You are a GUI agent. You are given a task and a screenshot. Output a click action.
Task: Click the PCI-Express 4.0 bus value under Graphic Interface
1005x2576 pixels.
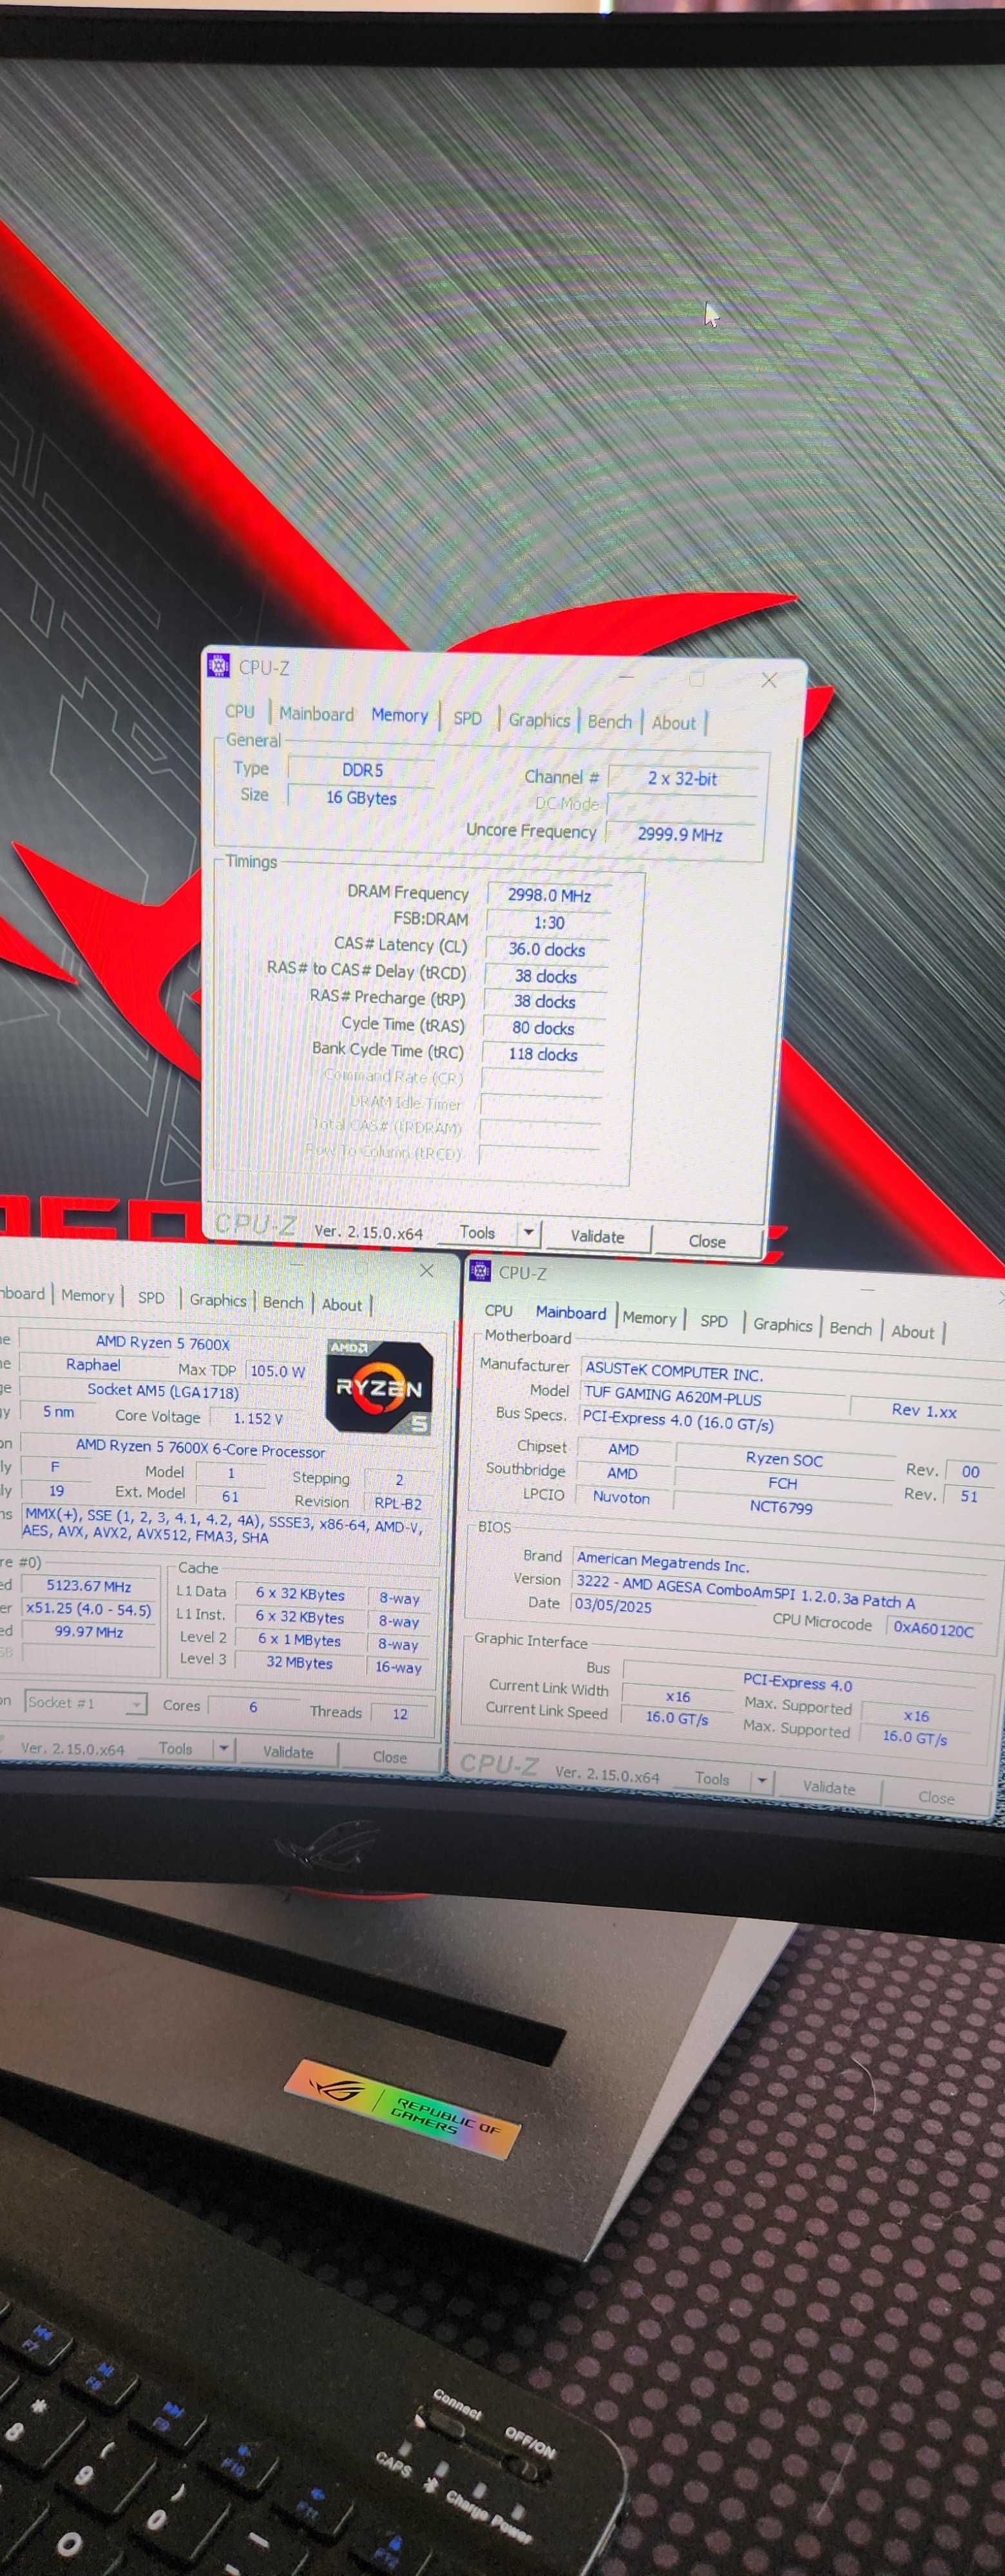point(797,1684)
